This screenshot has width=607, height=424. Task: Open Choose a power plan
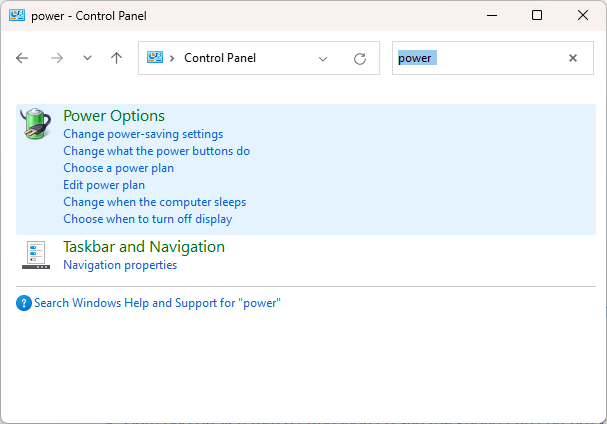click(x=118, y=168)
